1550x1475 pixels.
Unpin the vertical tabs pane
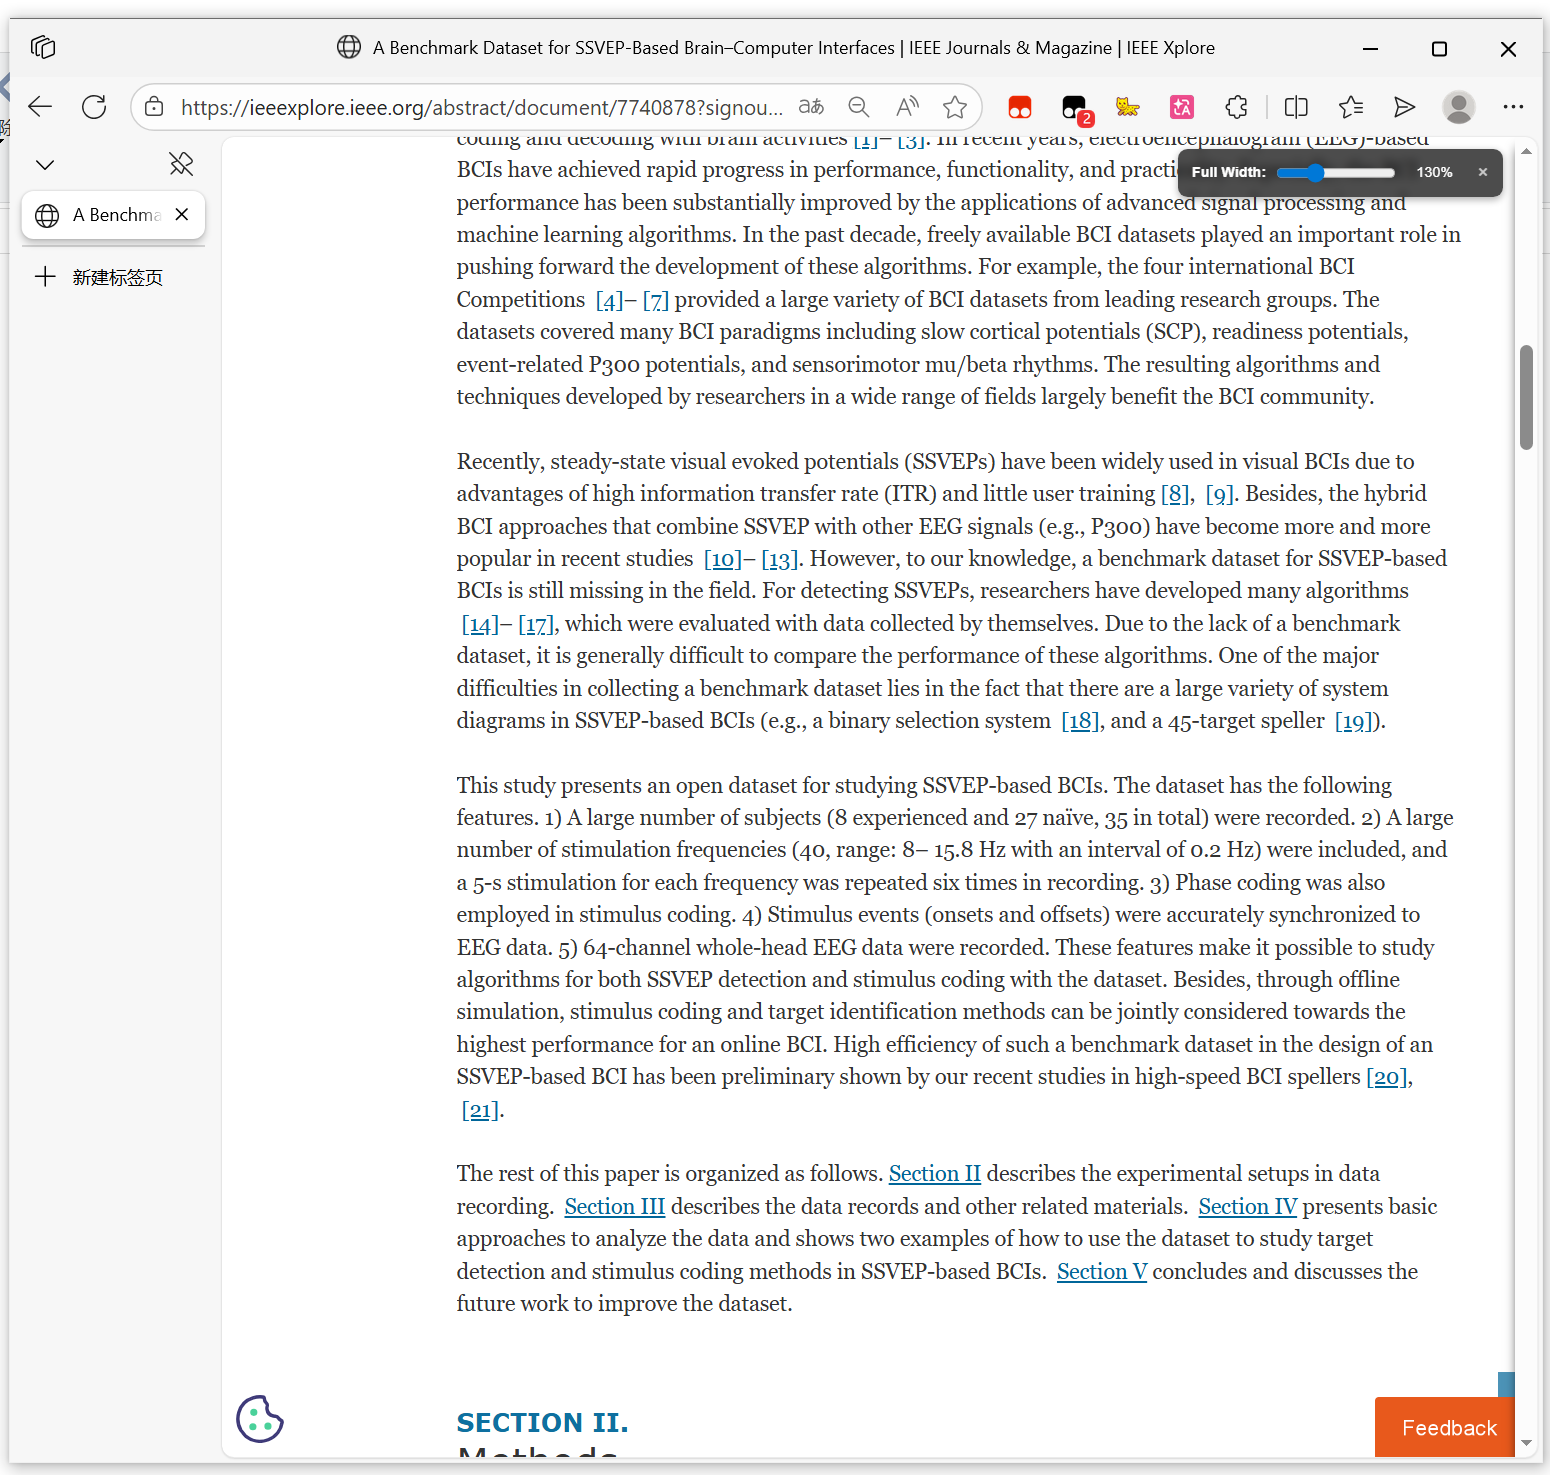(x=181, y=164)
